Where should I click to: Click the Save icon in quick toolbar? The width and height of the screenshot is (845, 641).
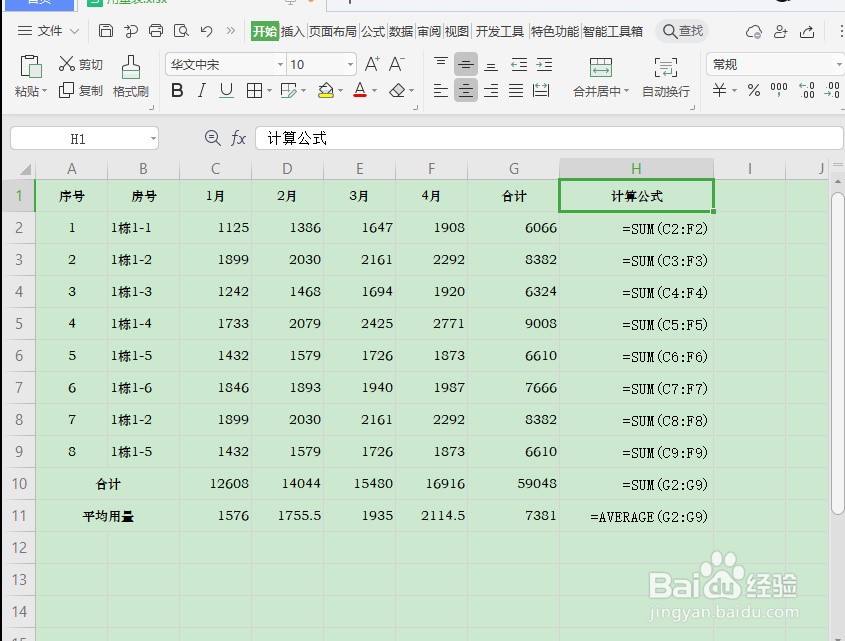(x=106, y=31)
